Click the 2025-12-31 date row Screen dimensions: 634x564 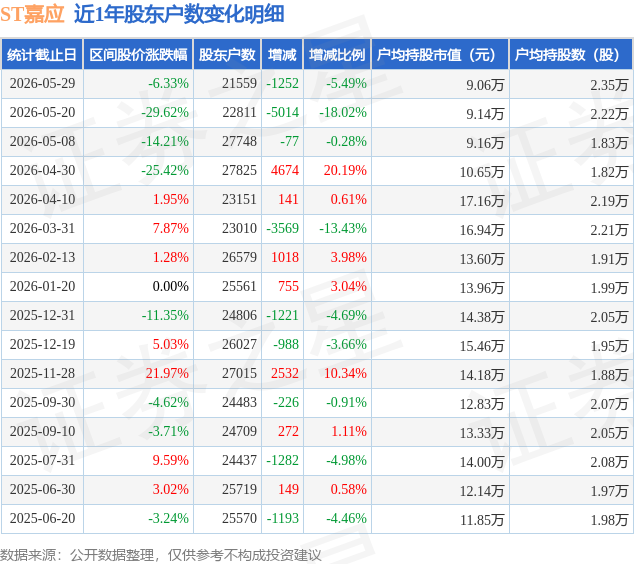pyautogui.click(x=317, y=315)
